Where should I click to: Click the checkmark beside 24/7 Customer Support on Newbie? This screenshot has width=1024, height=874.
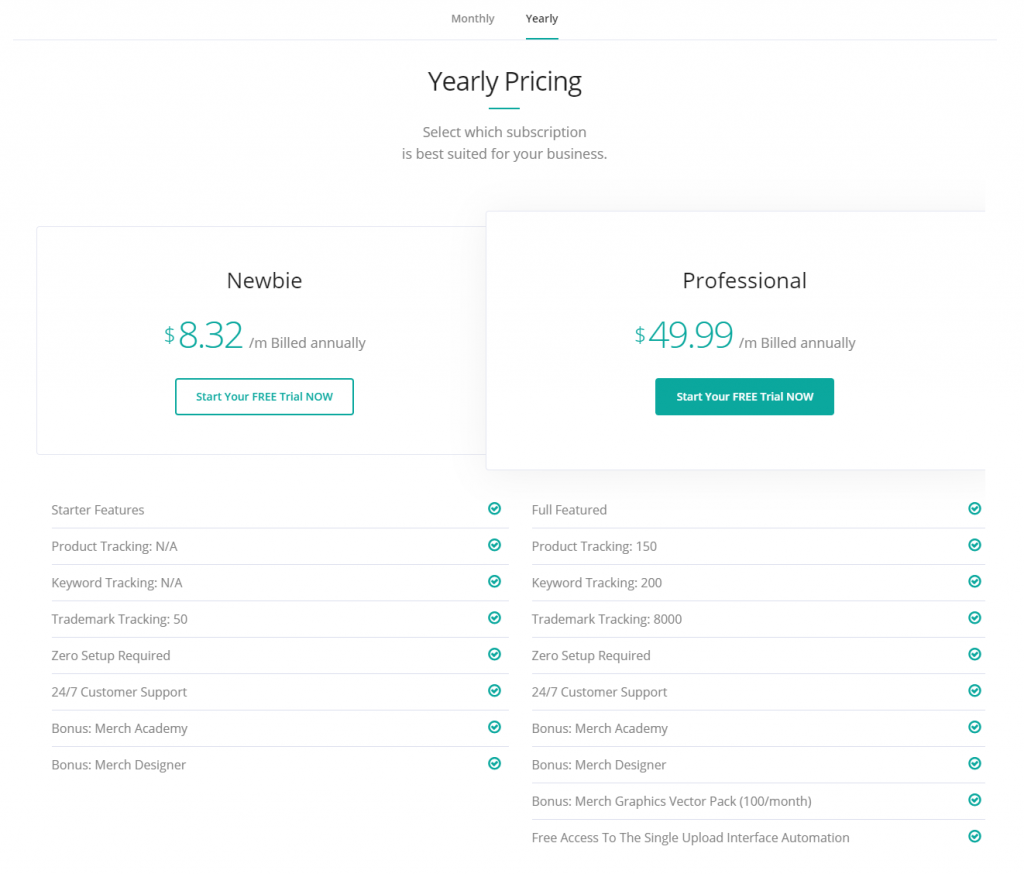click(x=494, y=690)
